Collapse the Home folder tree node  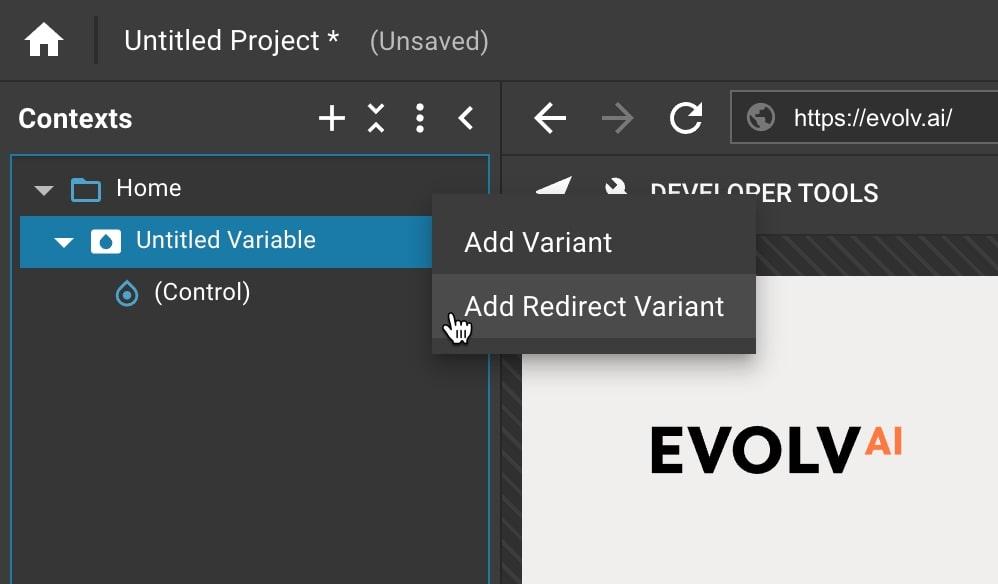pos(44,189)
